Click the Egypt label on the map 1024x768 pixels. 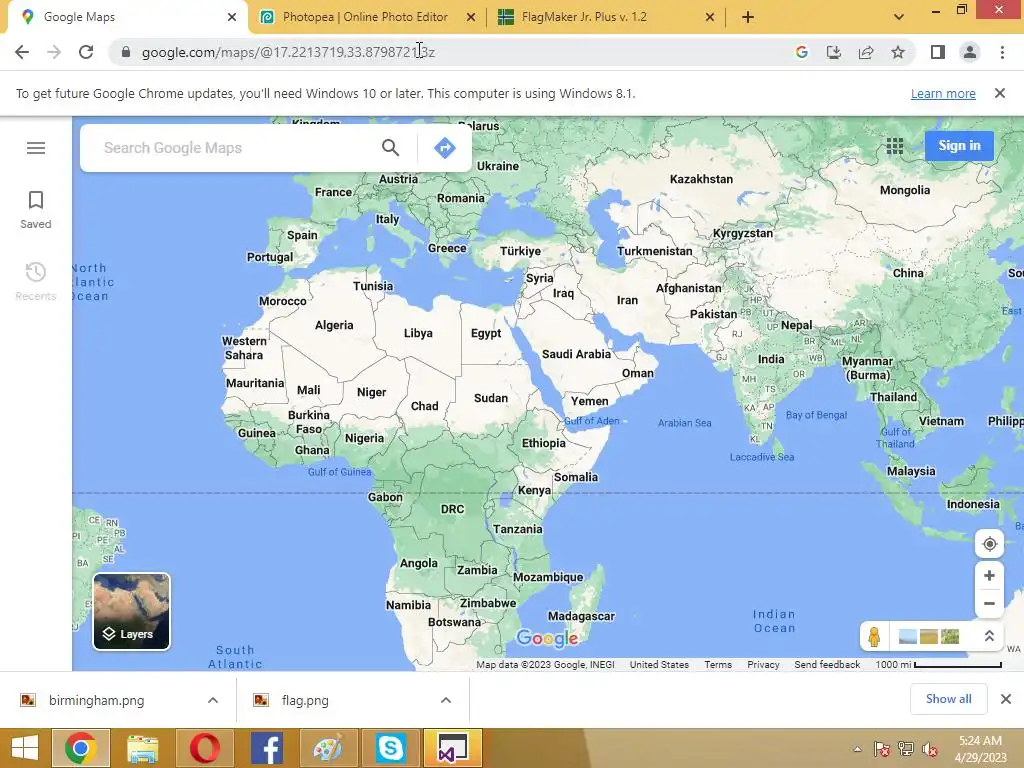(x=486, y=333)
